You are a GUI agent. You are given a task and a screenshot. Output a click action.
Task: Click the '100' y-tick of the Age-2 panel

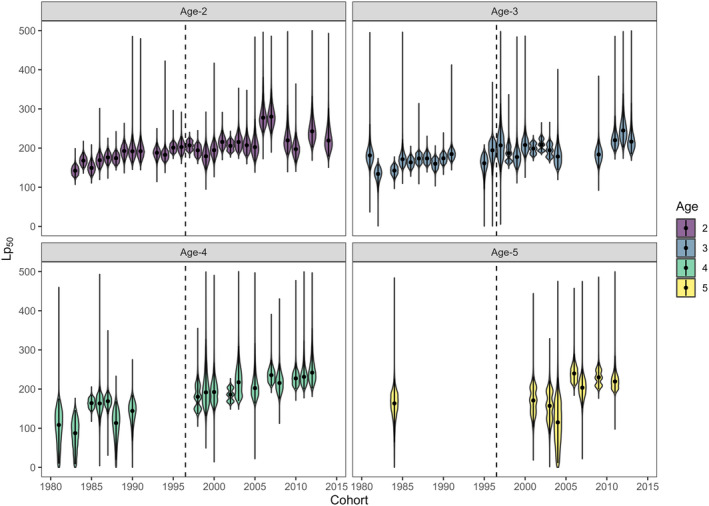tap(29, 187)
